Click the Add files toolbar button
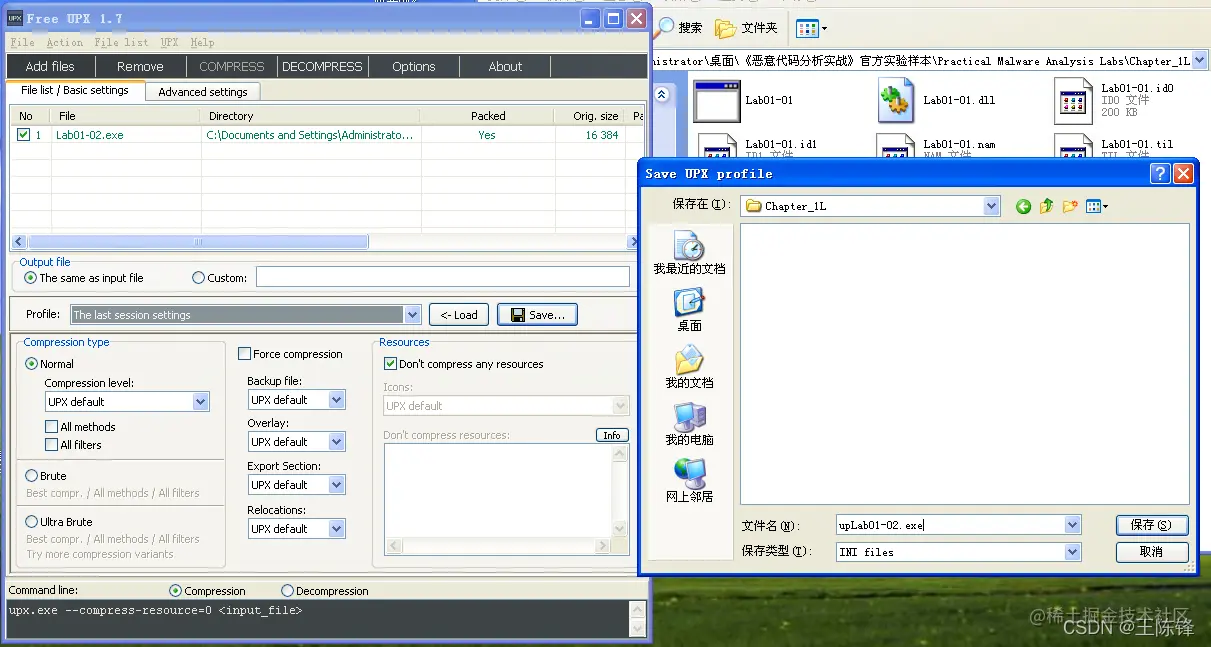This screenshot has width=1211, height=647. tap(50, 67)
